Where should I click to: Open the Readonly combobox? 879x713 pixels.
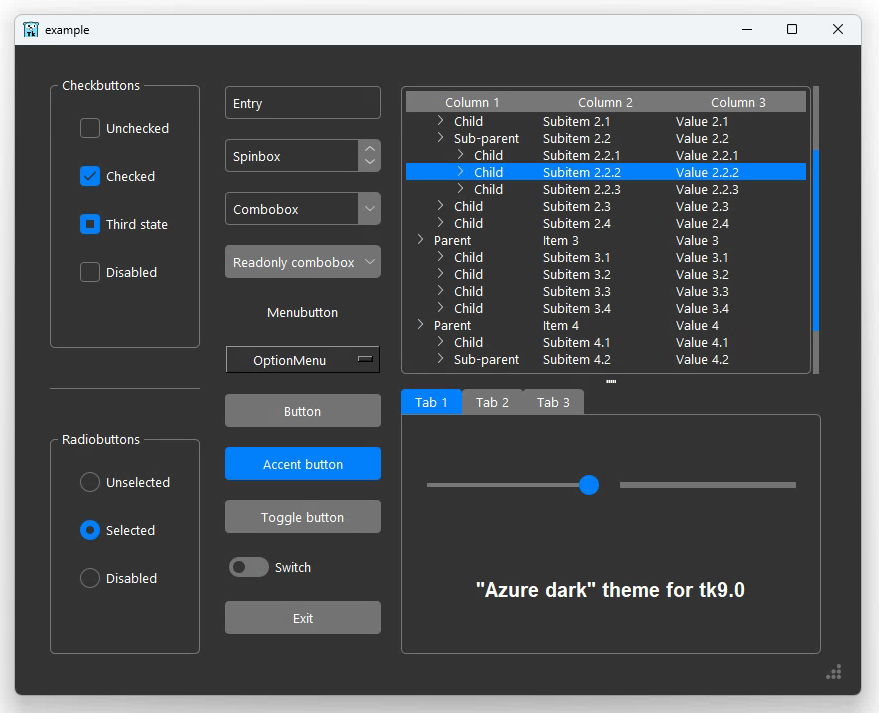point(303,262)
